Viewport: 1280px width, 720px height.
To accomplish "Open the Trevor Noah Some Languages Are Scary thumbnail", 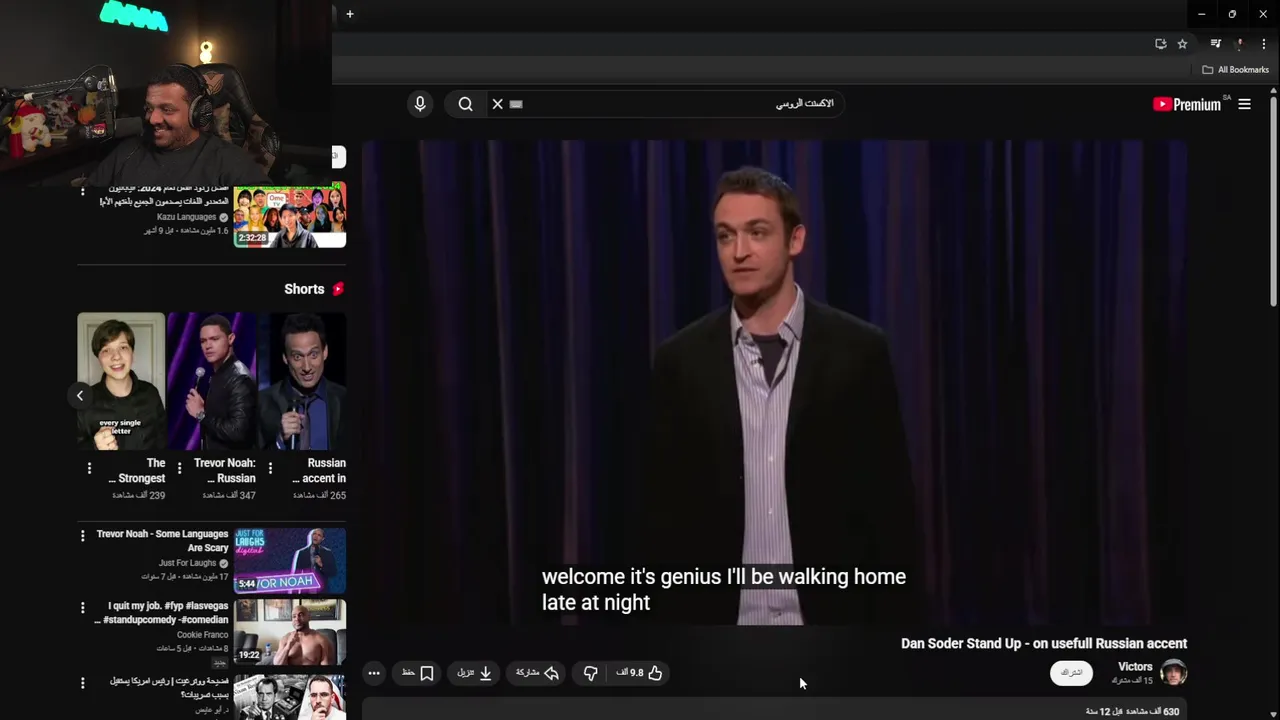I will tap(290, 560).
